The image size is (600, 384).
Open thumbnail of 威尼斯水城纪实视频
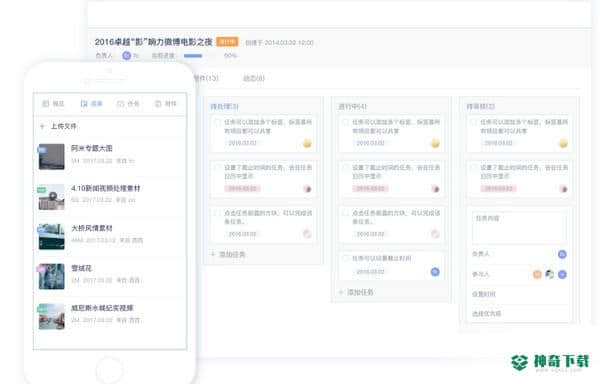pos(51,316)
